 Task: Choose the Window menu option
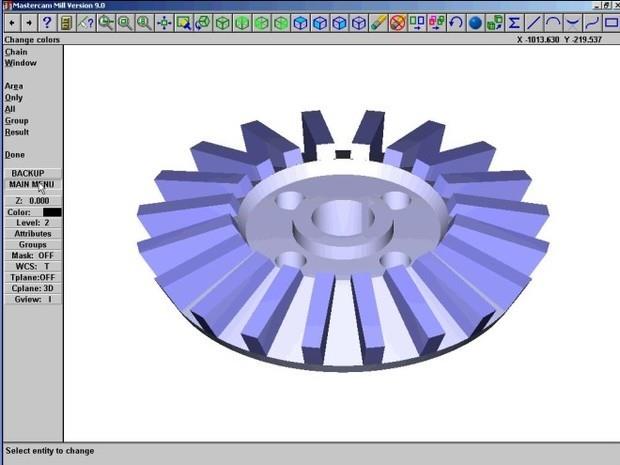(20, 63)
